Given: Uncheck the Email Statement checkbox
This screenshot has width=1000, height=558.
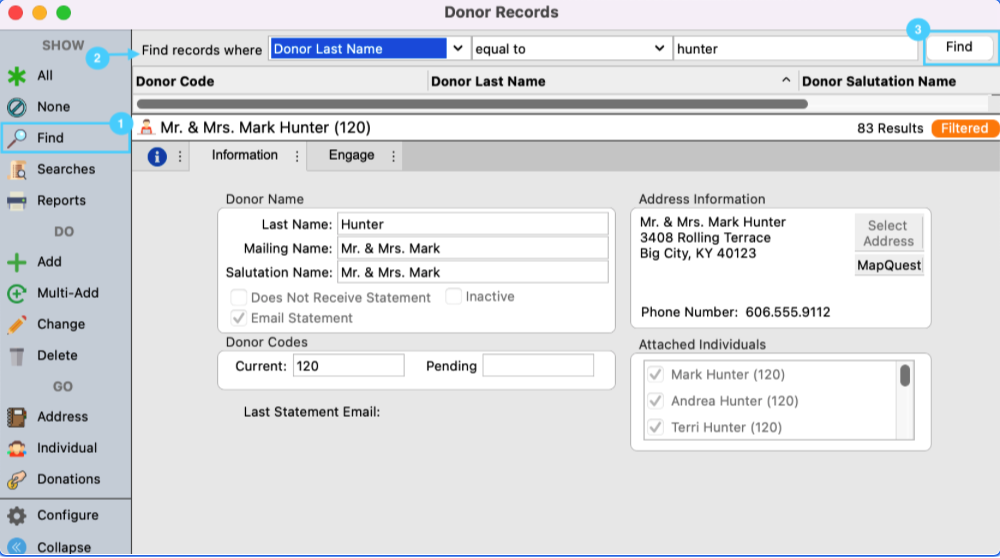Looking at the screenshot, I should [239, 318].
